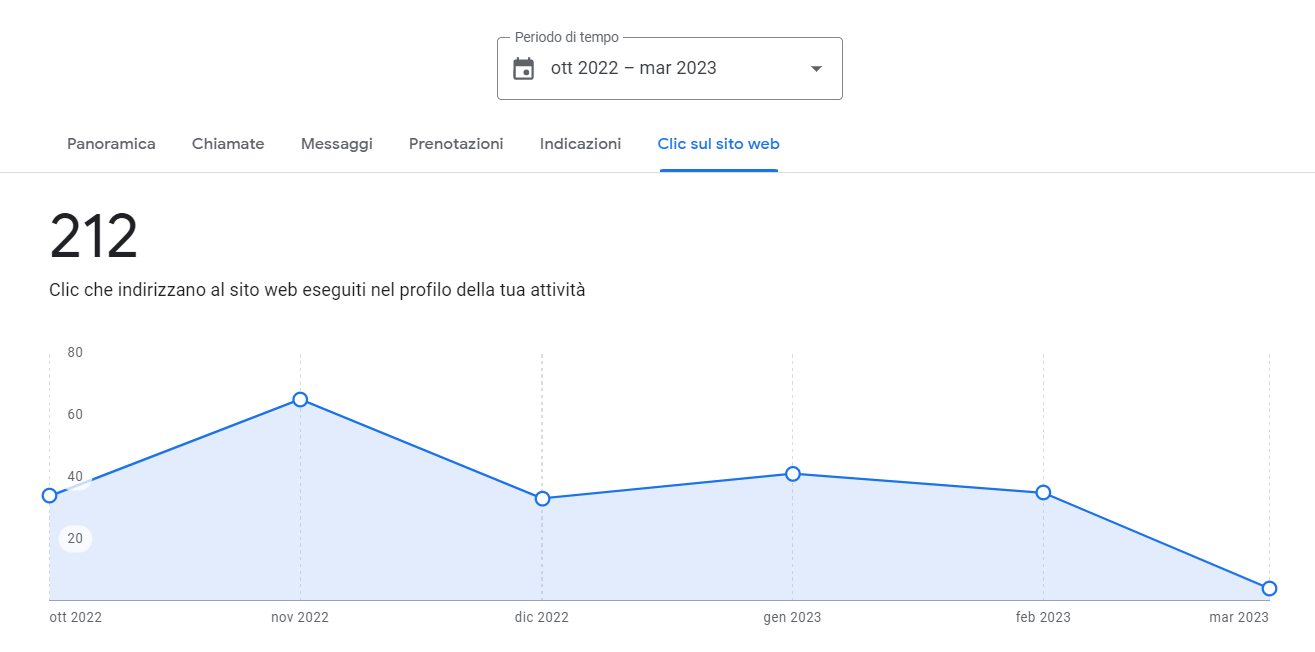Click the nov 2022 axis label

[x=300, y=618]
